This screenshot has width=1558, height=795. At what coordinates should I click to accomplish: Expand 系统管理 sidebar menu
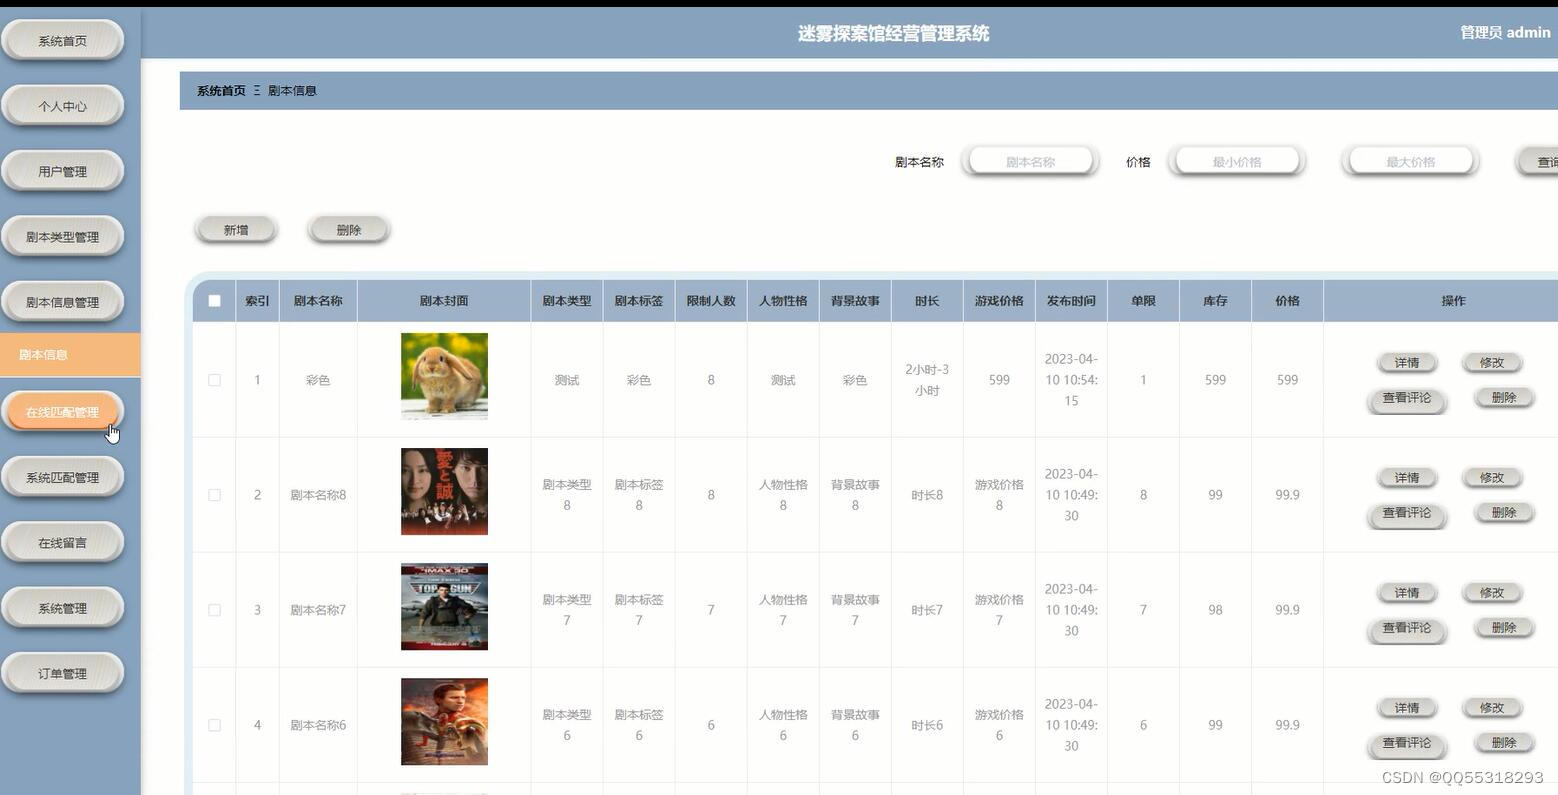(x=62, y=608)
